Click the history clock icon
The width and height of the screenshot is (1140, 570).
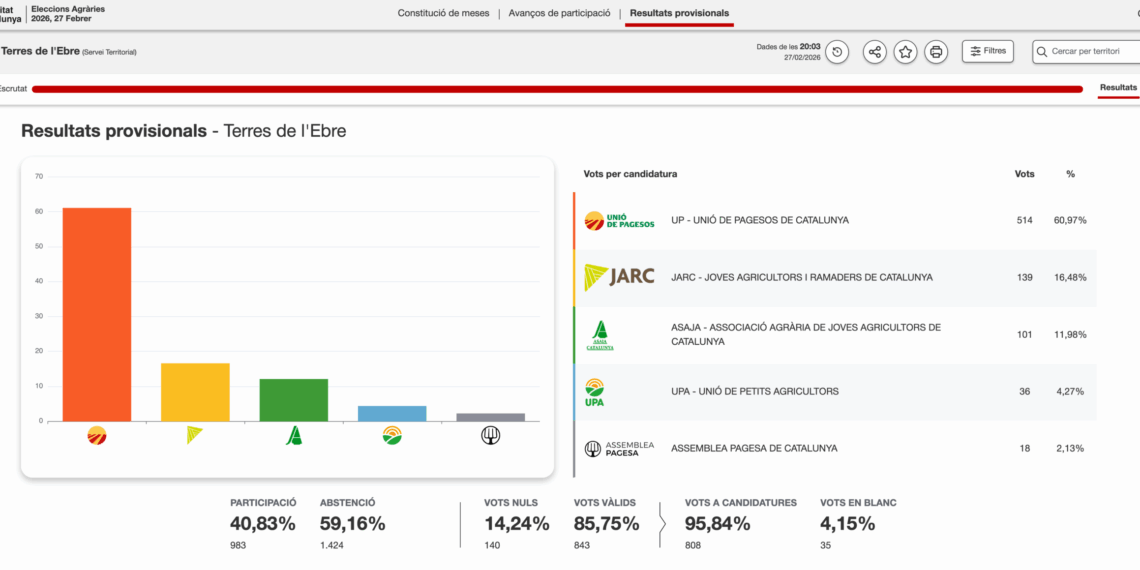click(x=837, y=52)
